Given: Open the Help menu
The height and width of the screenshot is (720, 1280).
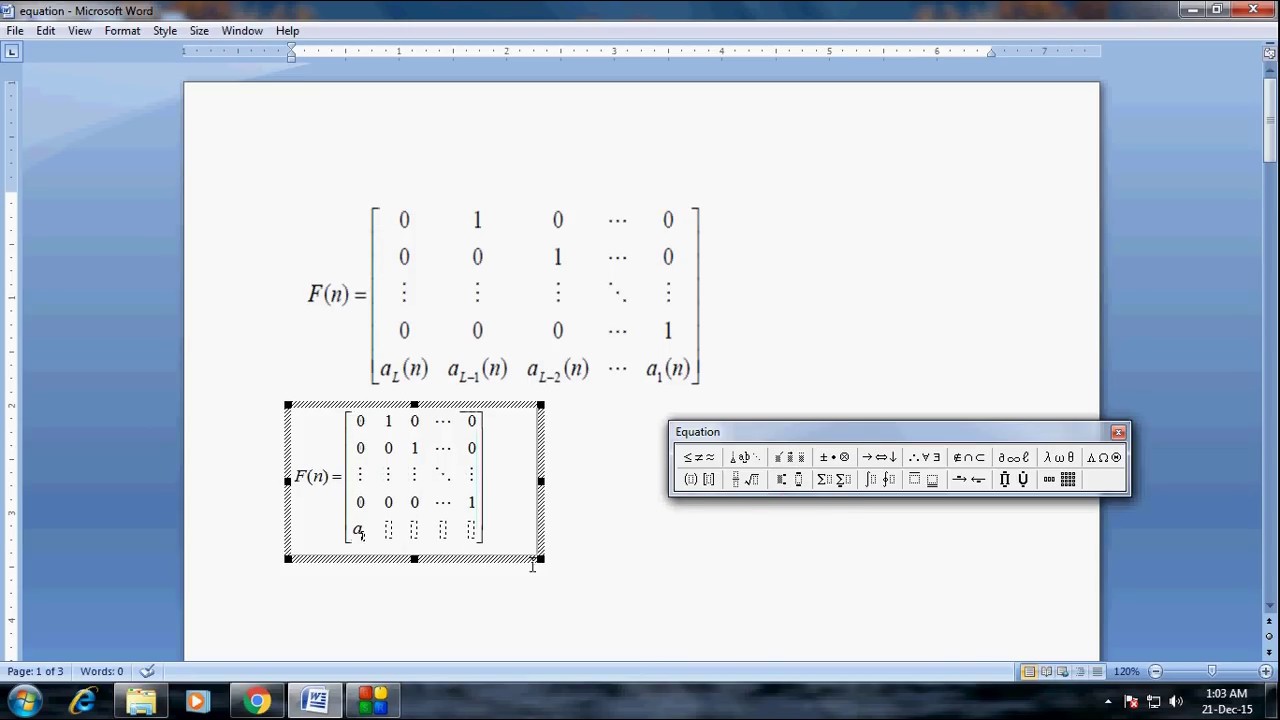Looking at the screenshot, I should click(287, 31).
